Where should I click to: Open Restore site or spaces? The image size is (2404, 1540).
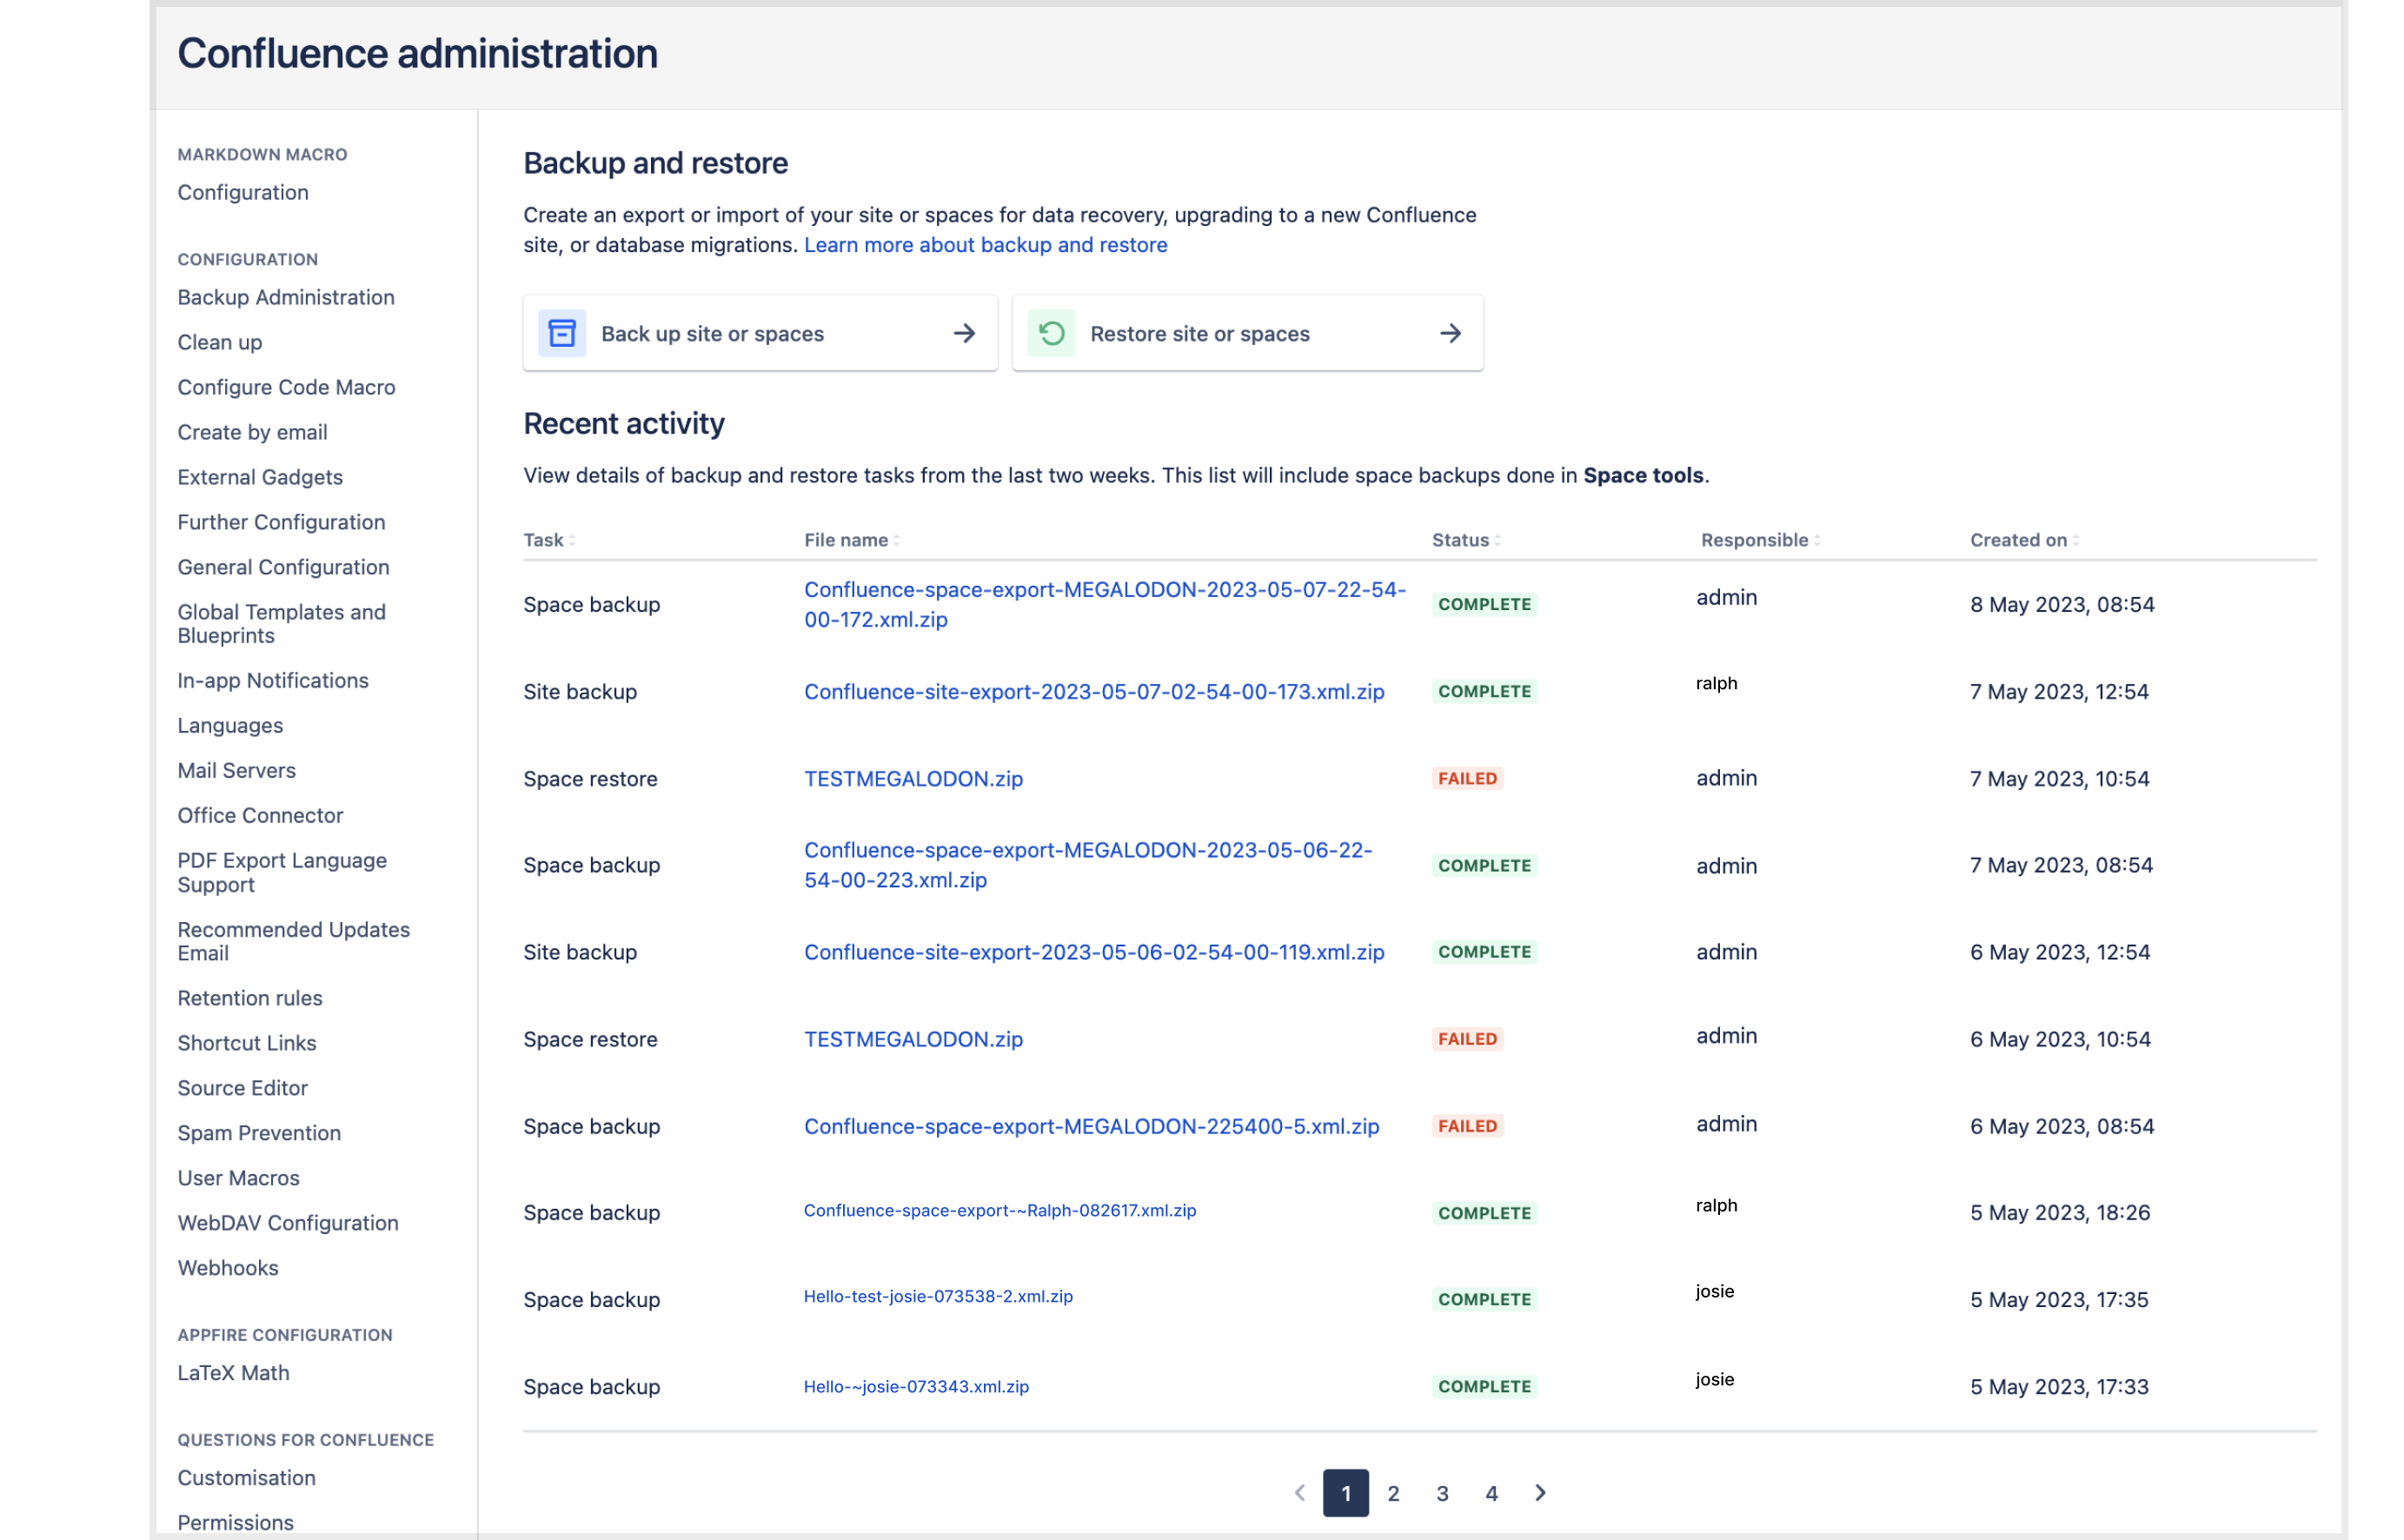tap(1247, 333)
